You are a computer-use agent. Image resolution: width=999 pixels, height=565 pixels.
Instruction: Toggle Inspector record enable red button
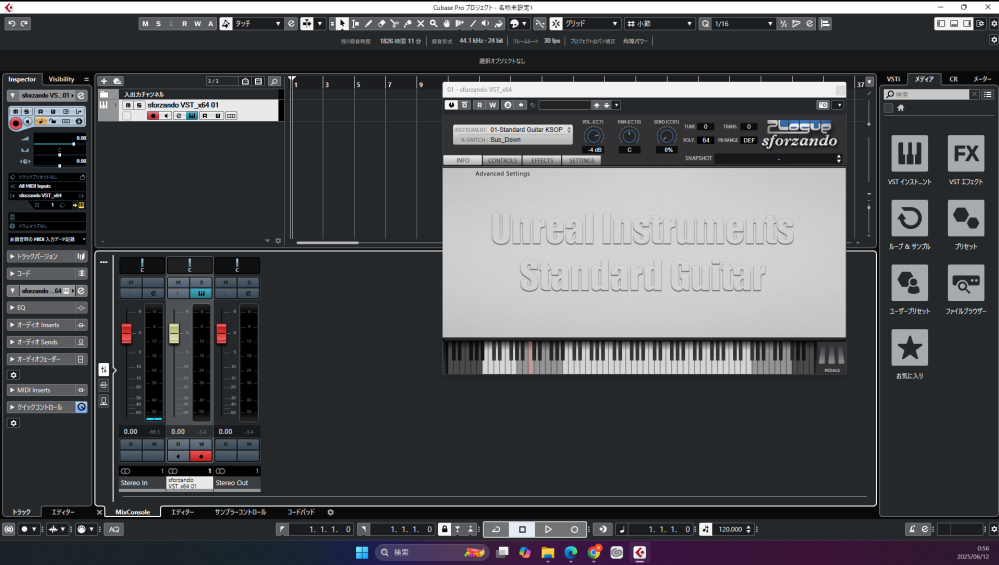tap(16, 122)
